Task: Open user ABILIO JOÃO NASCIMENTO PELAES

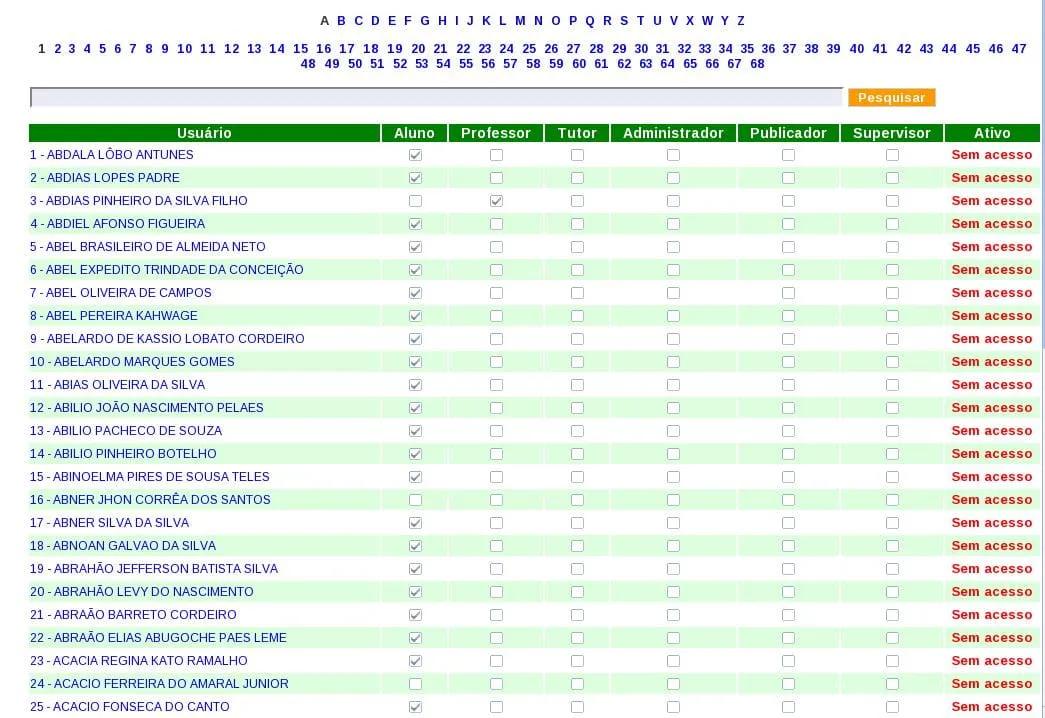Action: pyautogui.click(x=147, y=408)
